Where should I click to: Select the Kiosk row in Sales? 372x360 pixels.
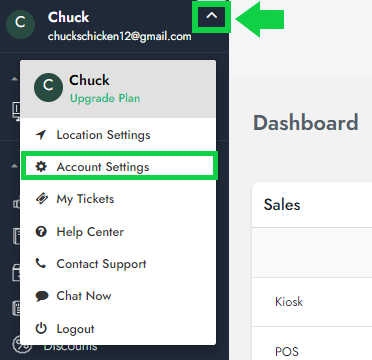(x=312, y=302)
